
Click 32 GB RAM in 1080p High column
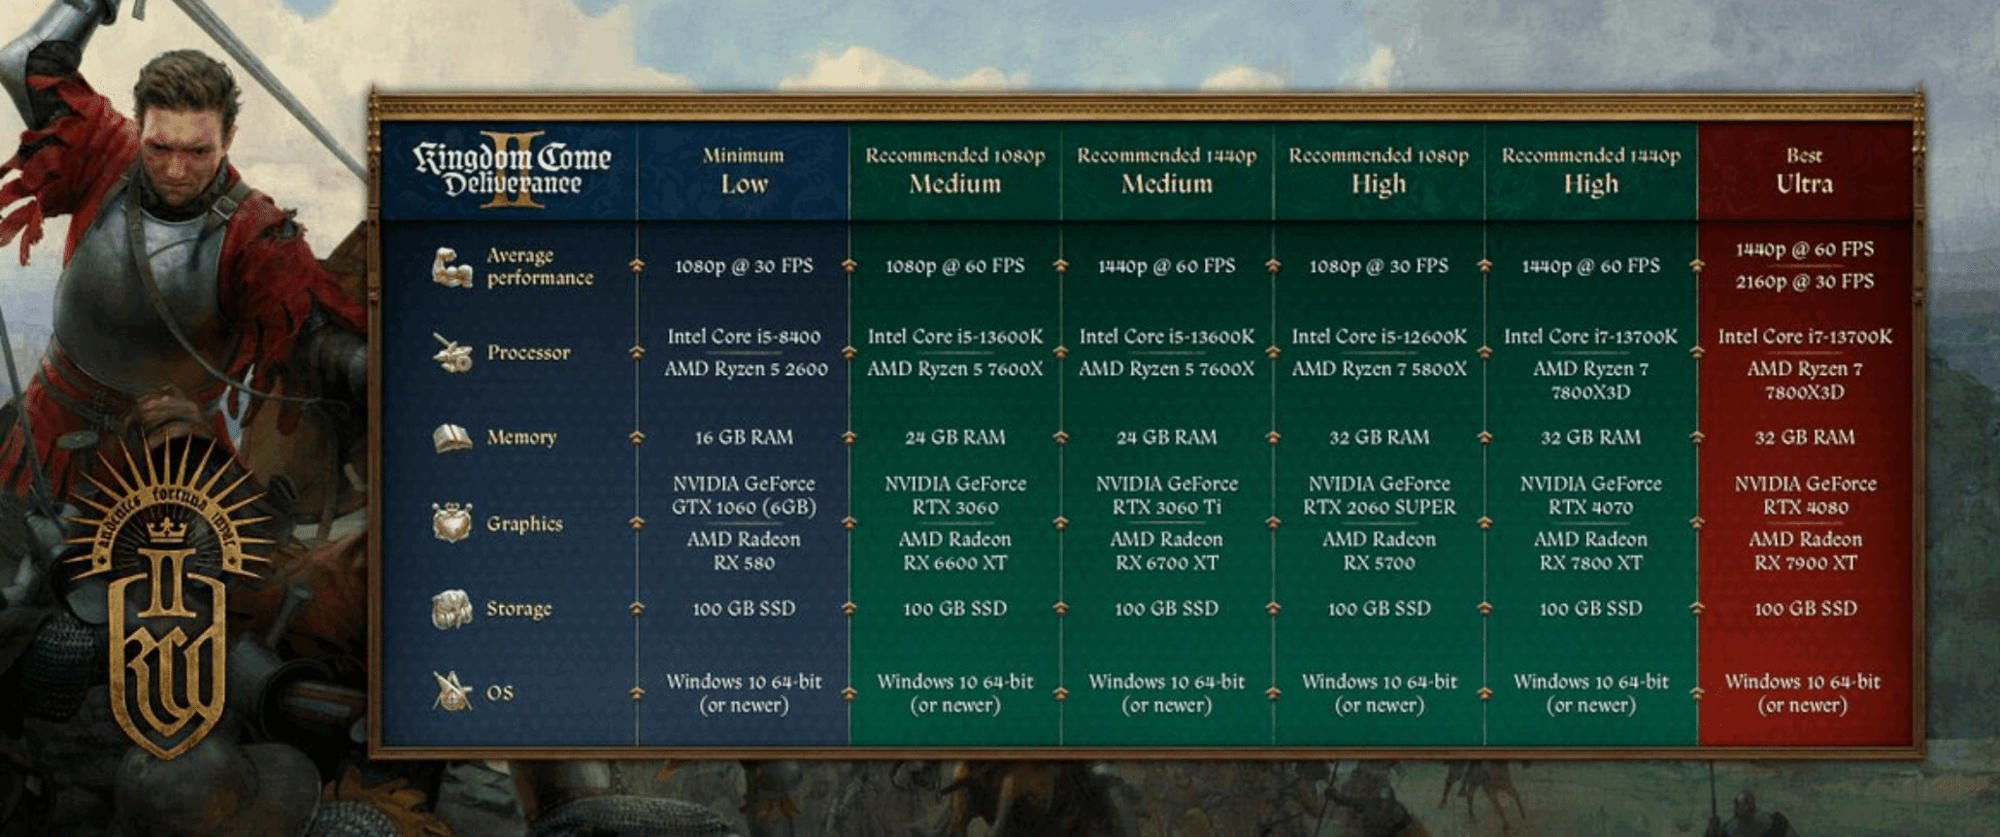[x=1379, y=437]
